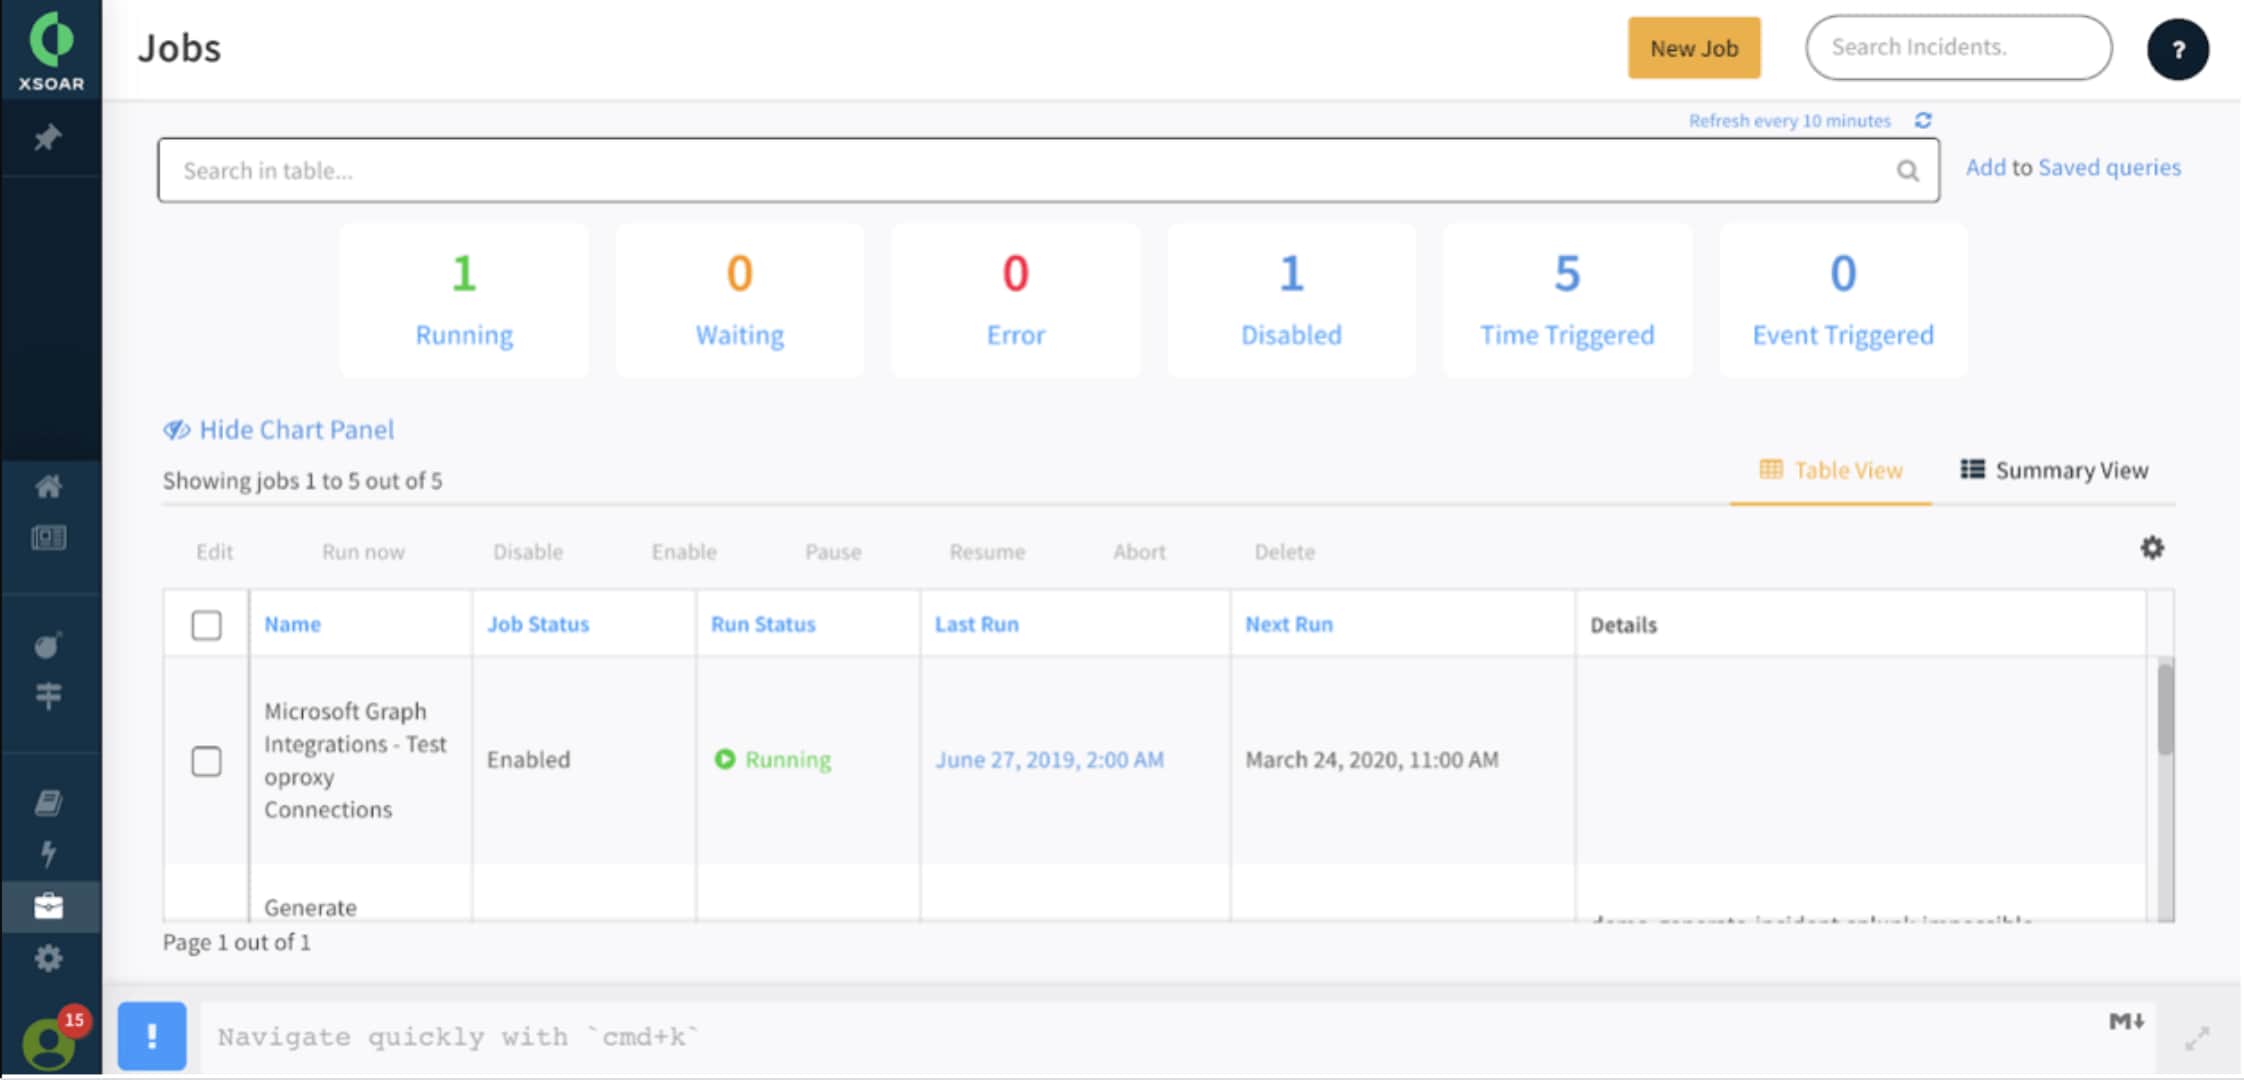Click the Search in table field

point(1048,171)
